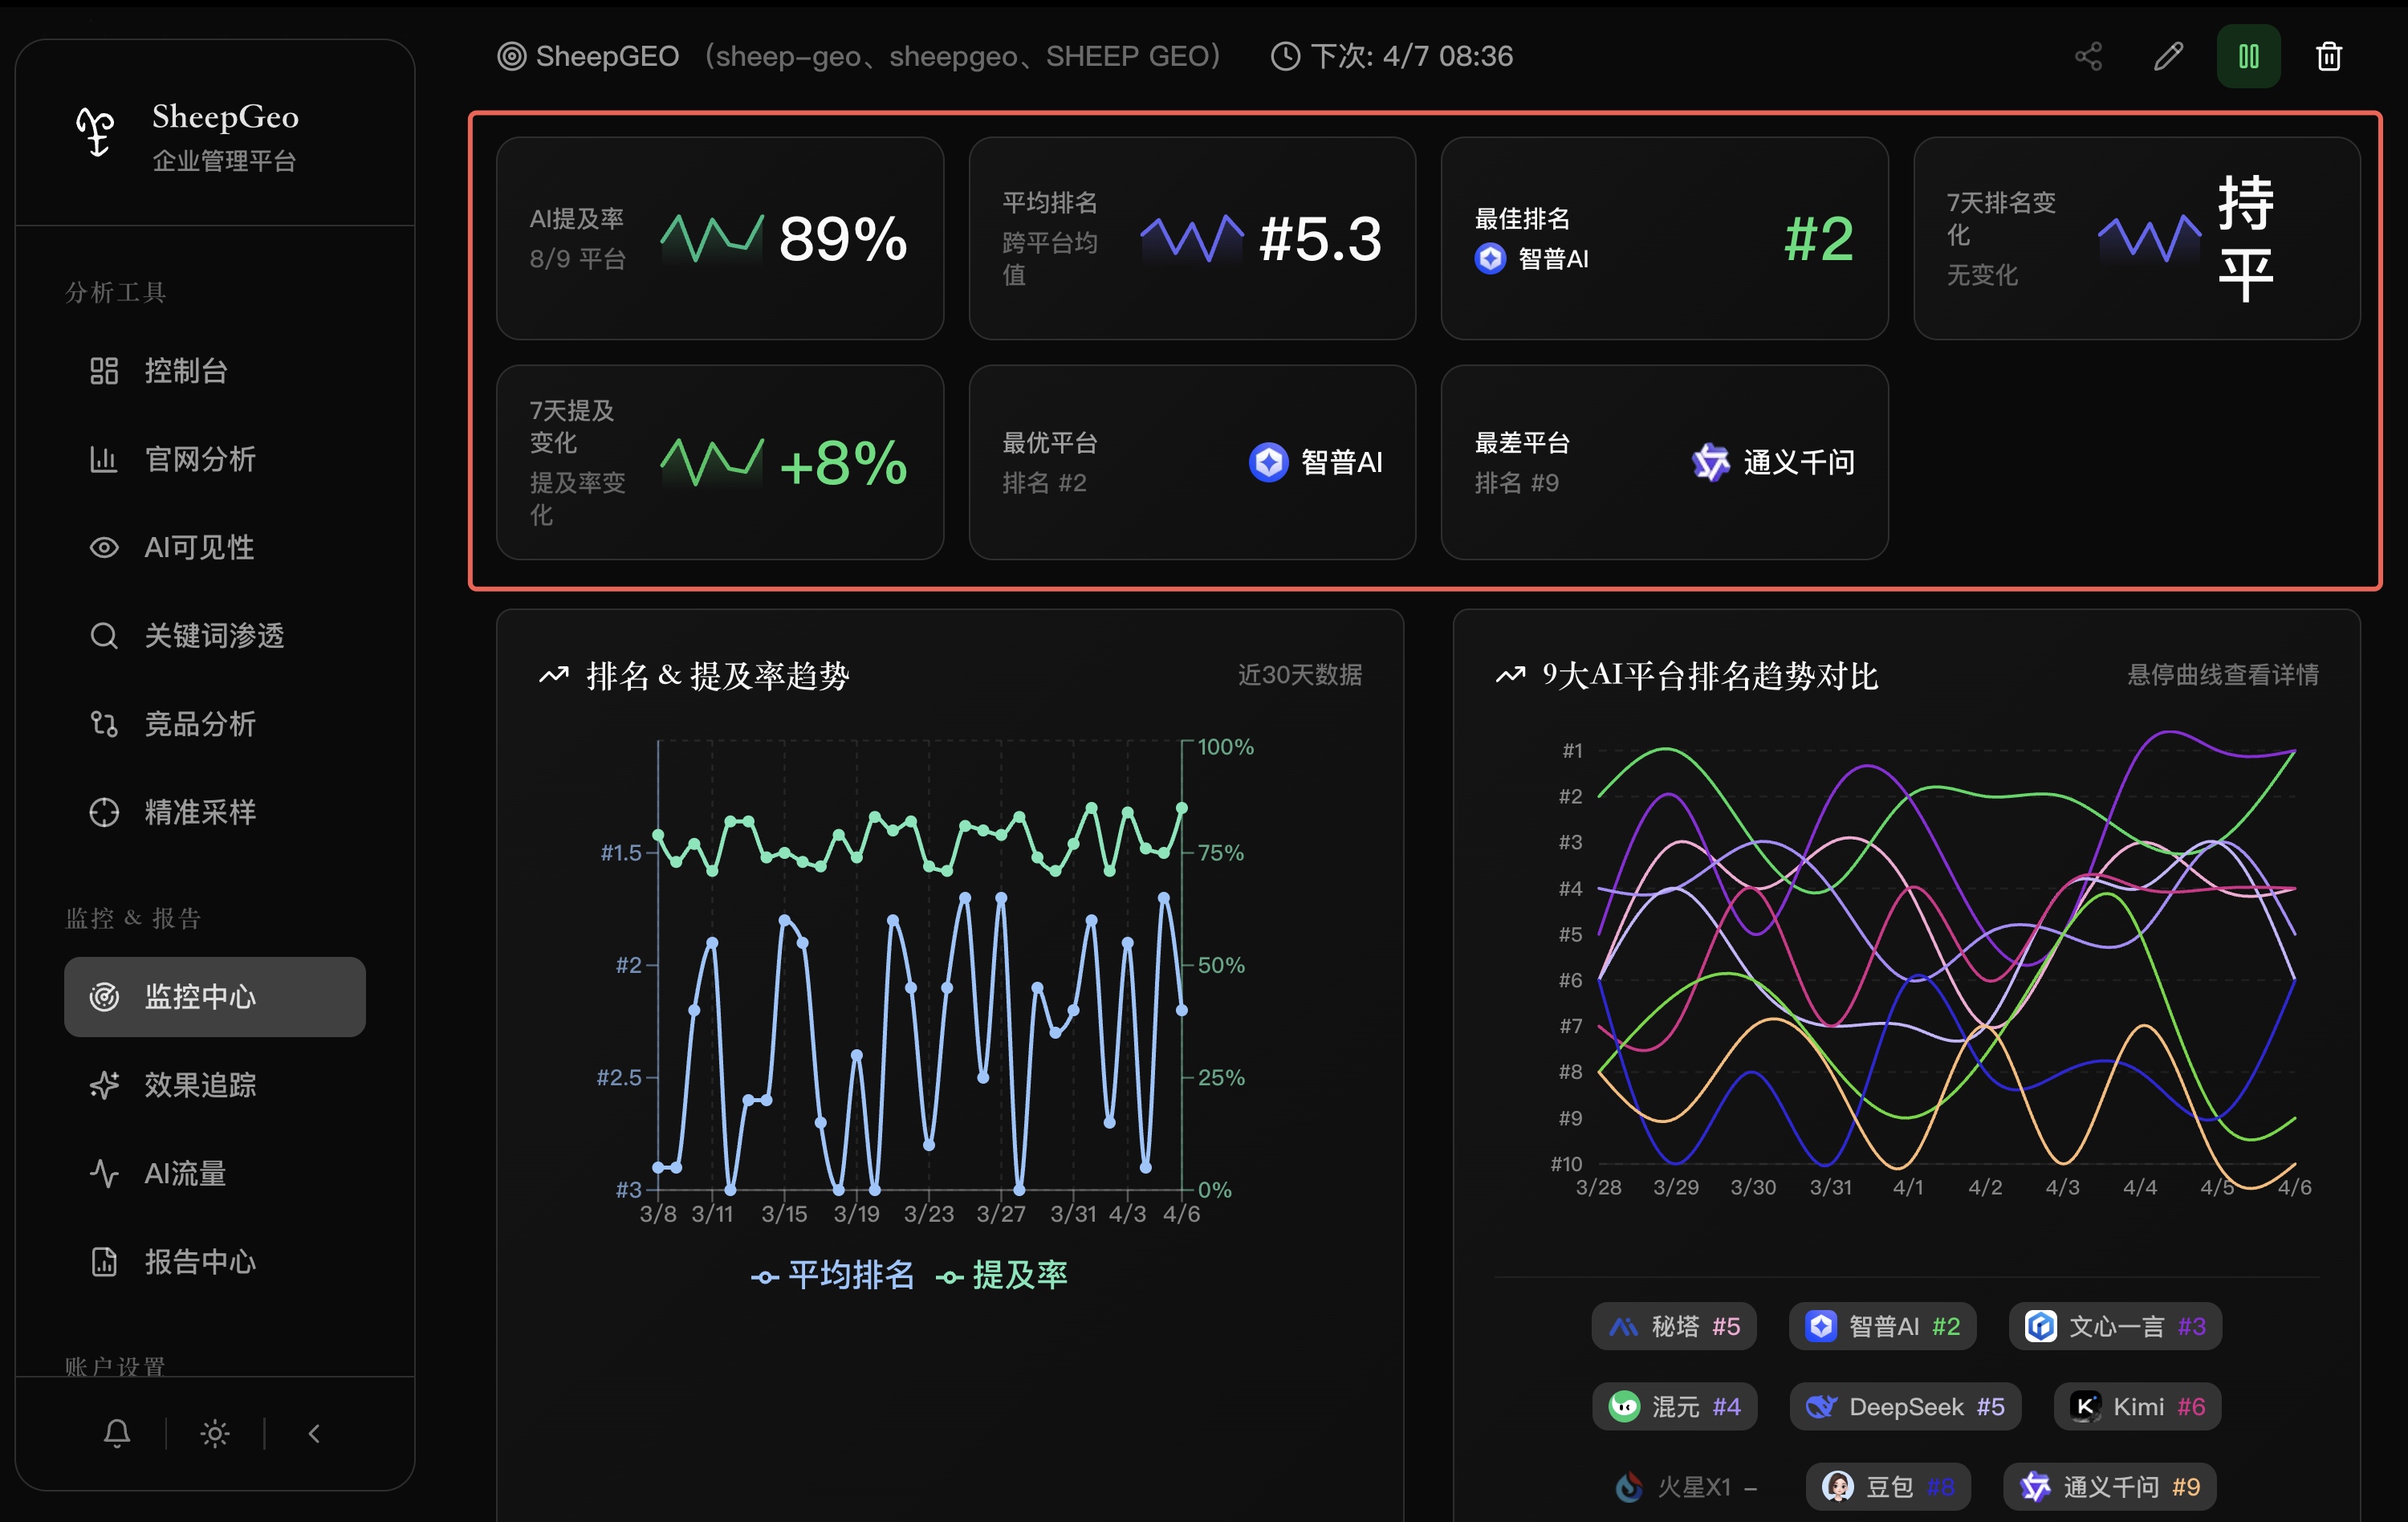Open 精准采样 in the sidebar
Image resolution: width=2408 pixels, height=1522 pixels.
coord(215,811)
